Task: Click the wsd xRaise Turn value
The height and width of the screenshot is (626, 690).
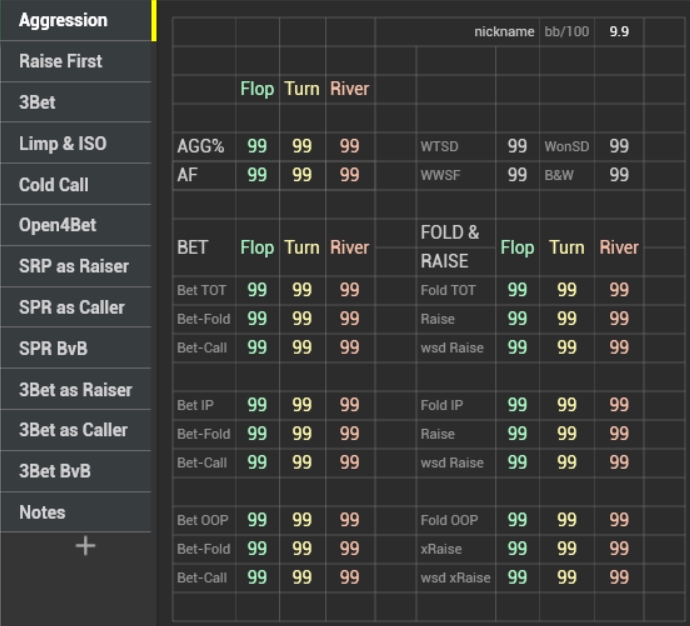Action: tap(567, 578)
